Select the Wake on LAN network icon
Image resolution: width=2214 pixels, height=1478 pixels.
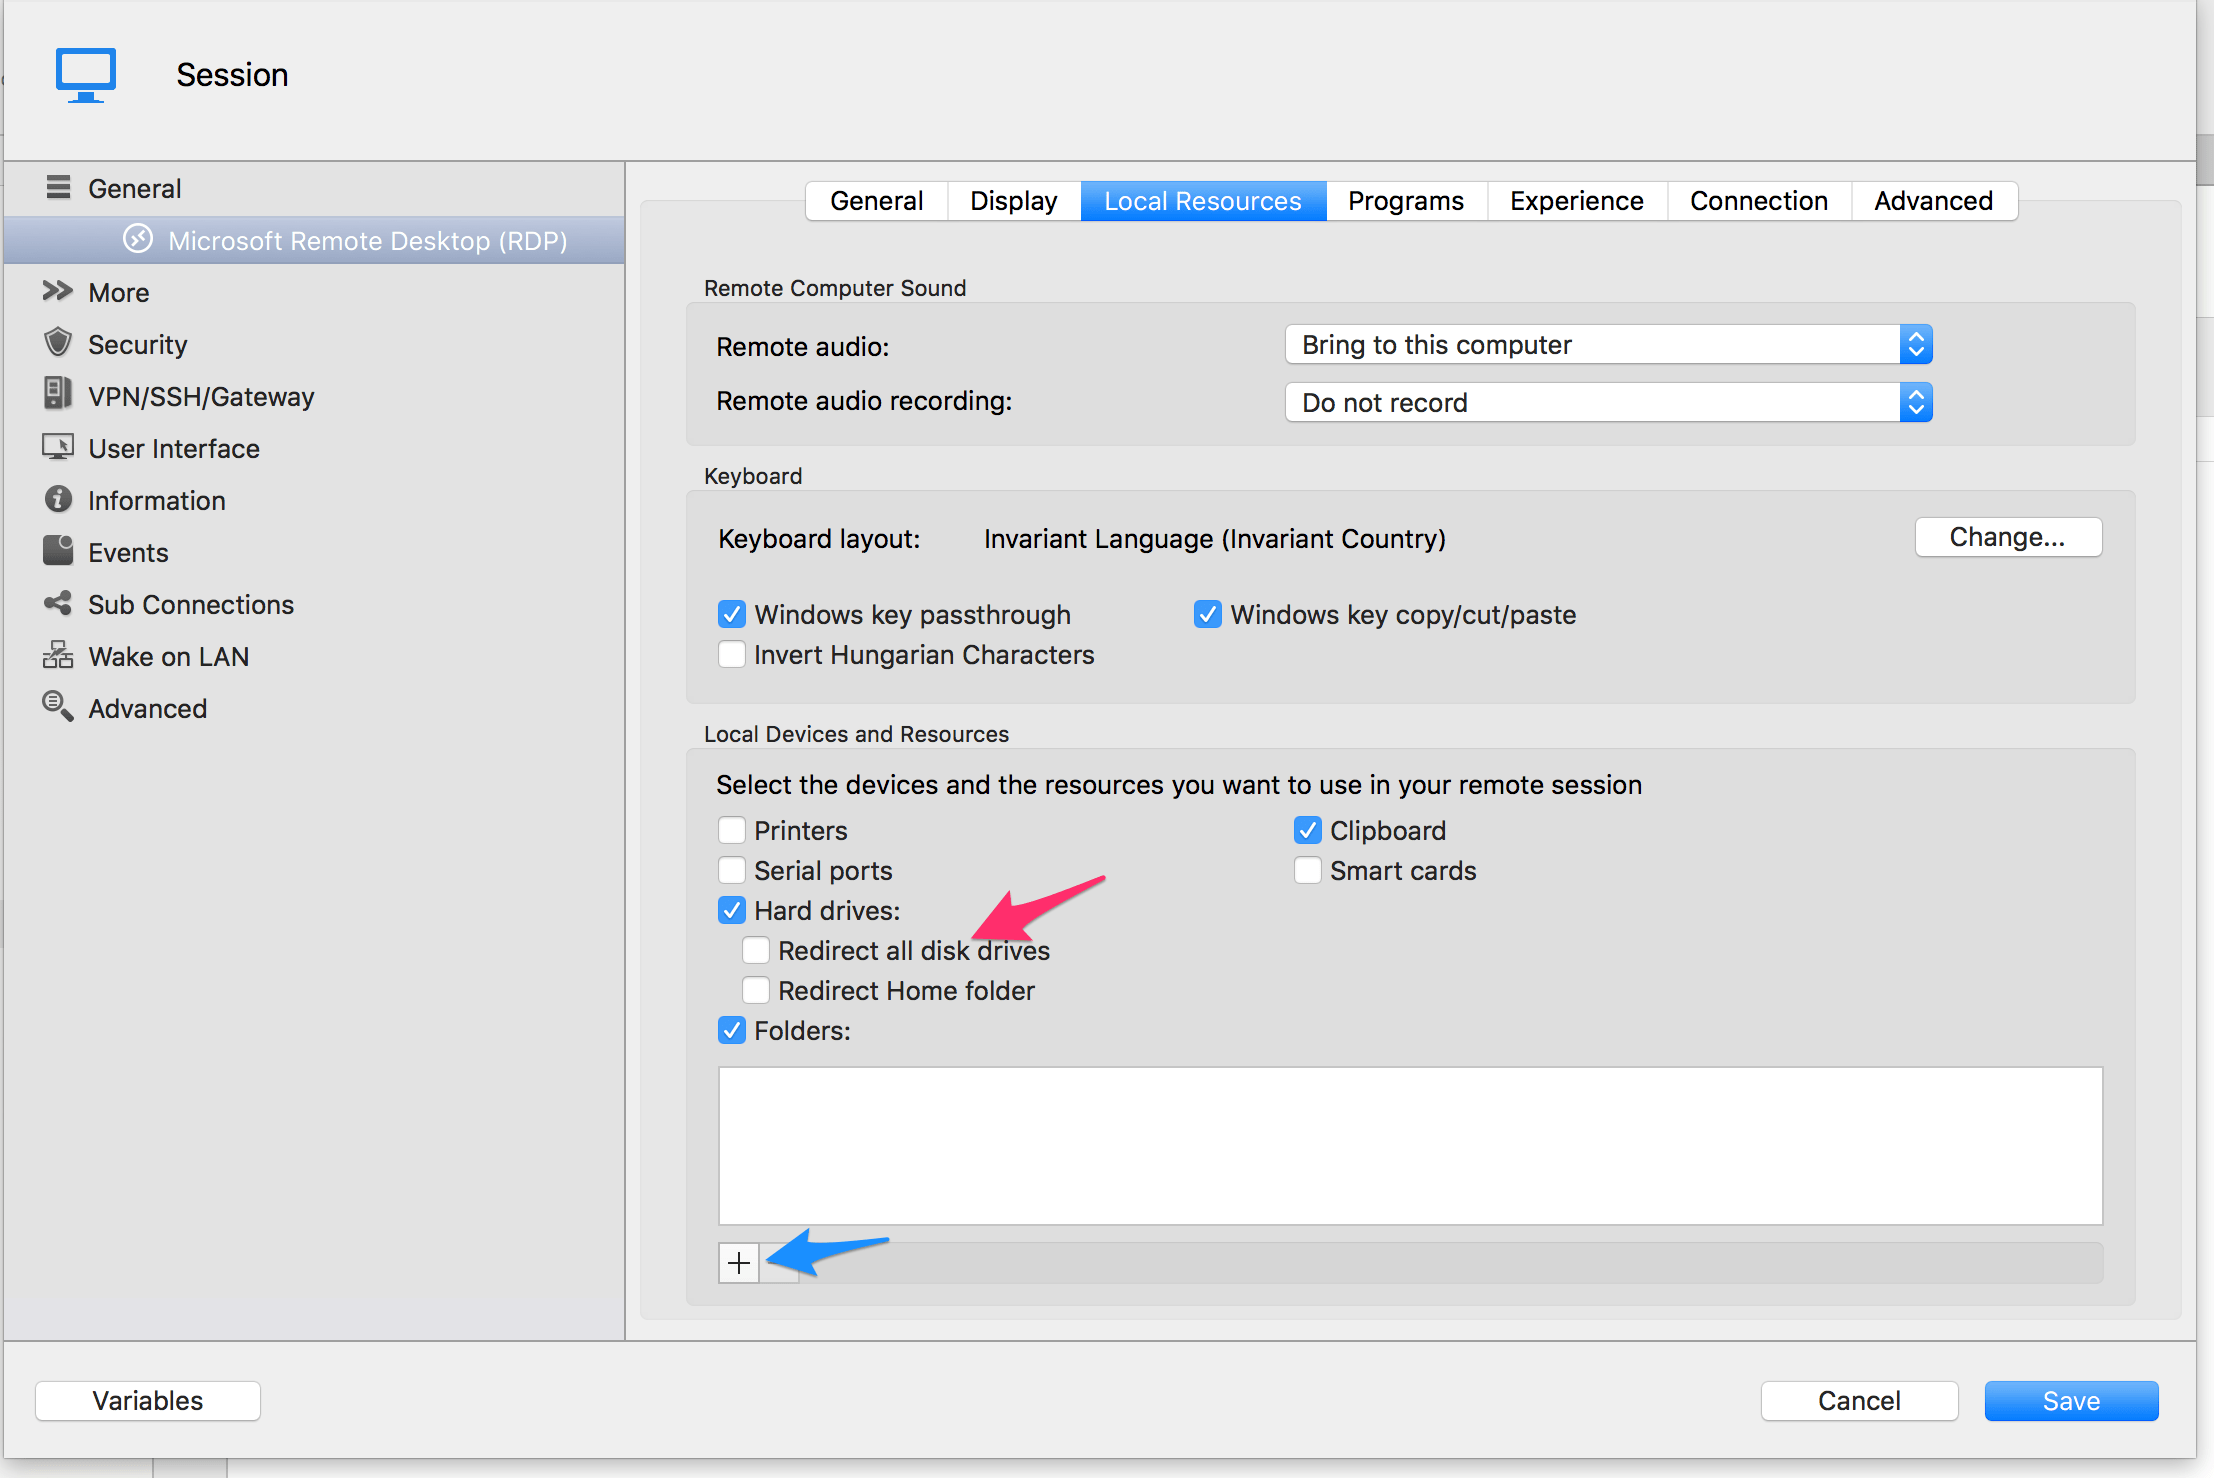click(x=58, y=655)
